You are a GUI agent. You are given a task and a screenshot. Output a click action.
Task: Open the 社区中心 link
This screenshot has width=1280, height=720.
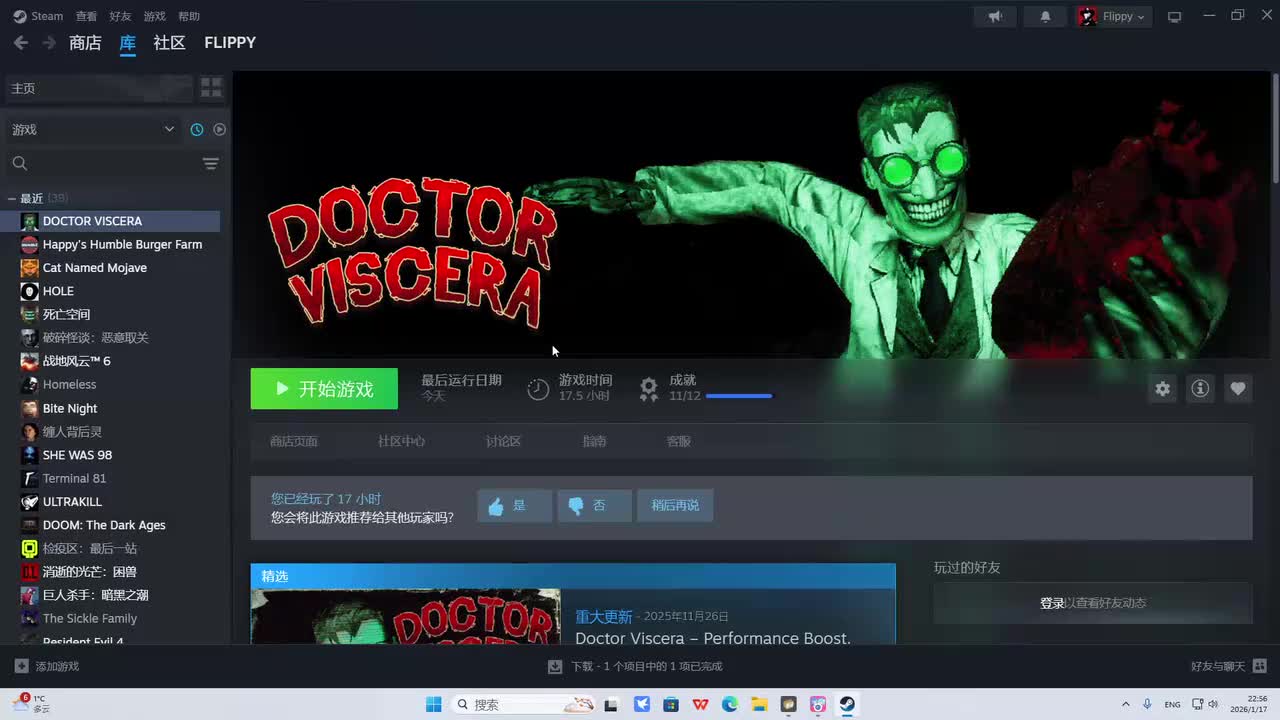coord(401,441)
